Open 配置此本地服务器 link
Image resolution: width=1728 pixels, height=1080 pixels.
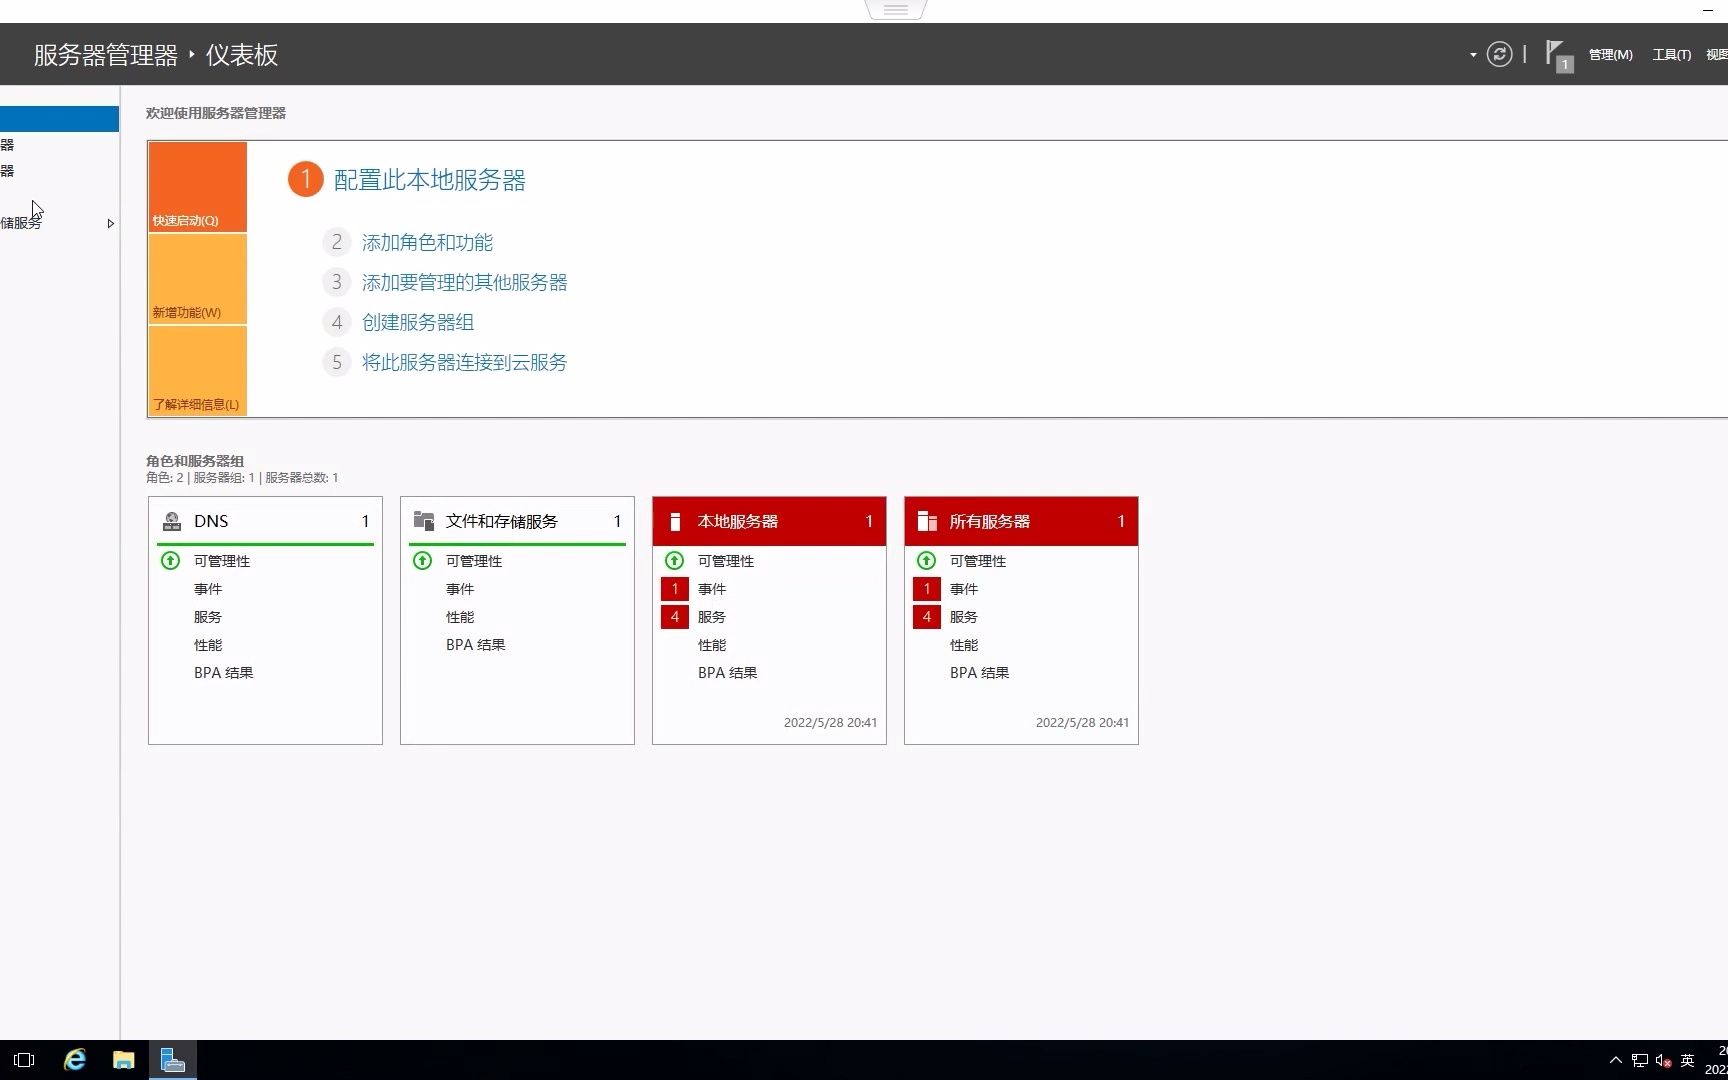429,180
